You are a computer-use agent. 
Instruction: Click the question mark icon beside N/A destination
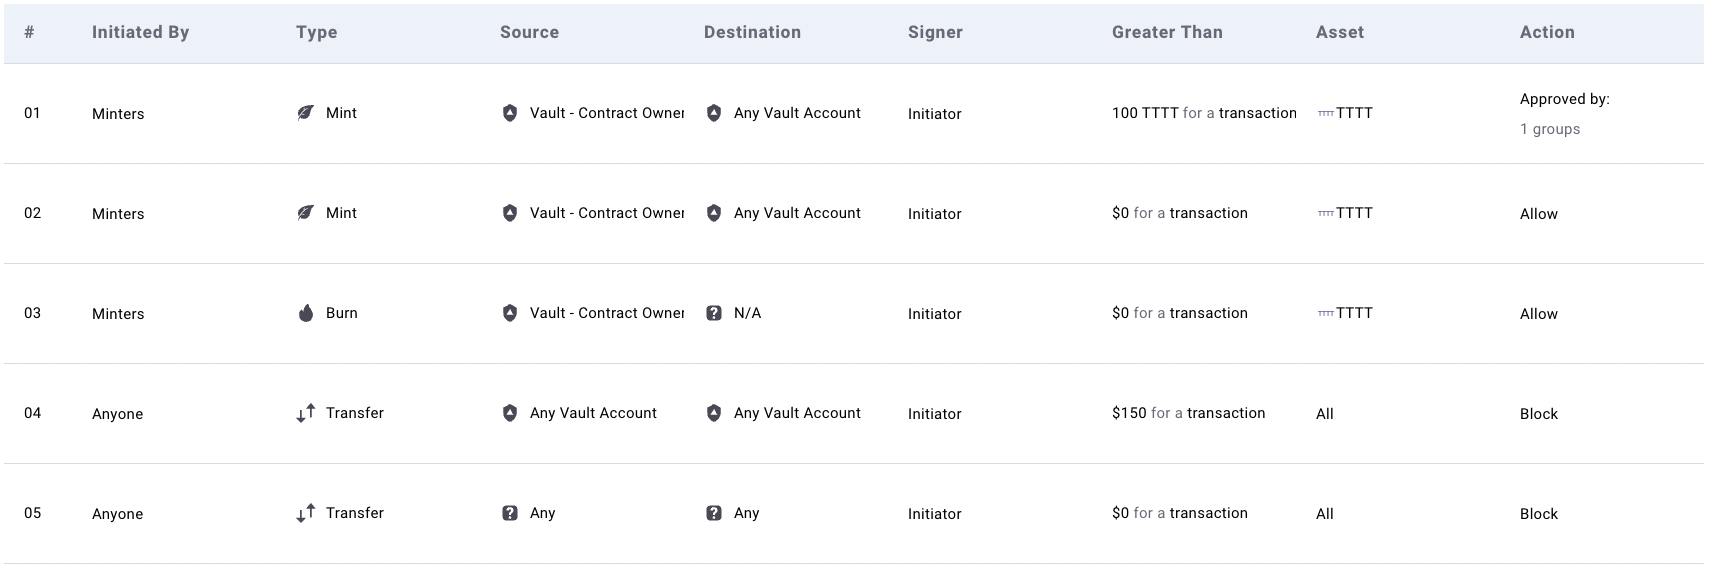(x=714, y=313)
